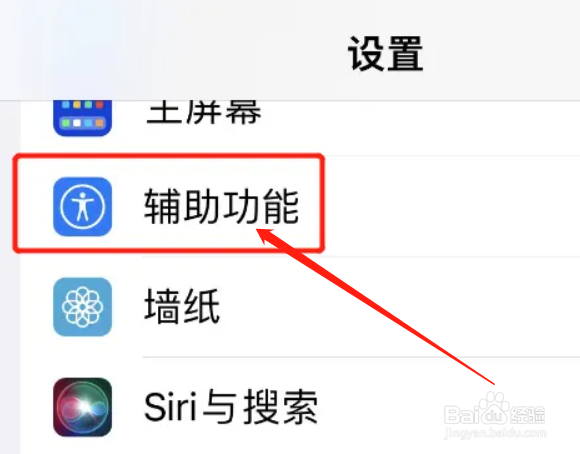Click the red arrow tip near 功能
Viewport: 580px width, 454px height.
pyautogui.click(x=262, y=233)
